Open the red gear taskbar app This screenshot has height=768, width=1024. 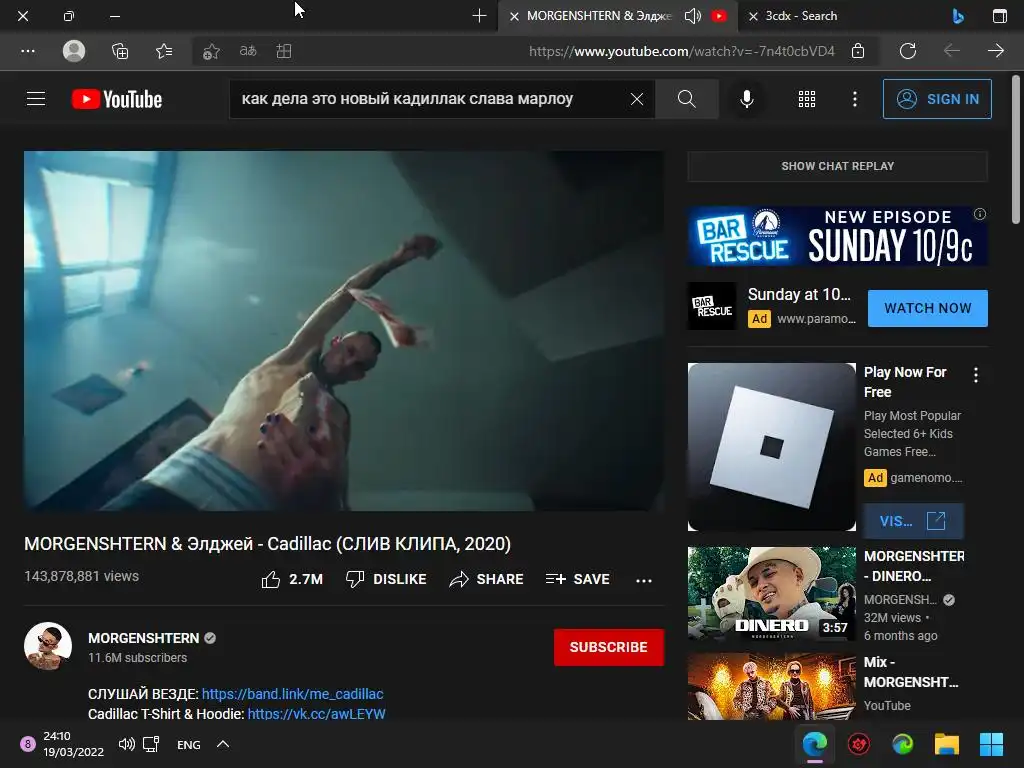(x=858, y=744)
